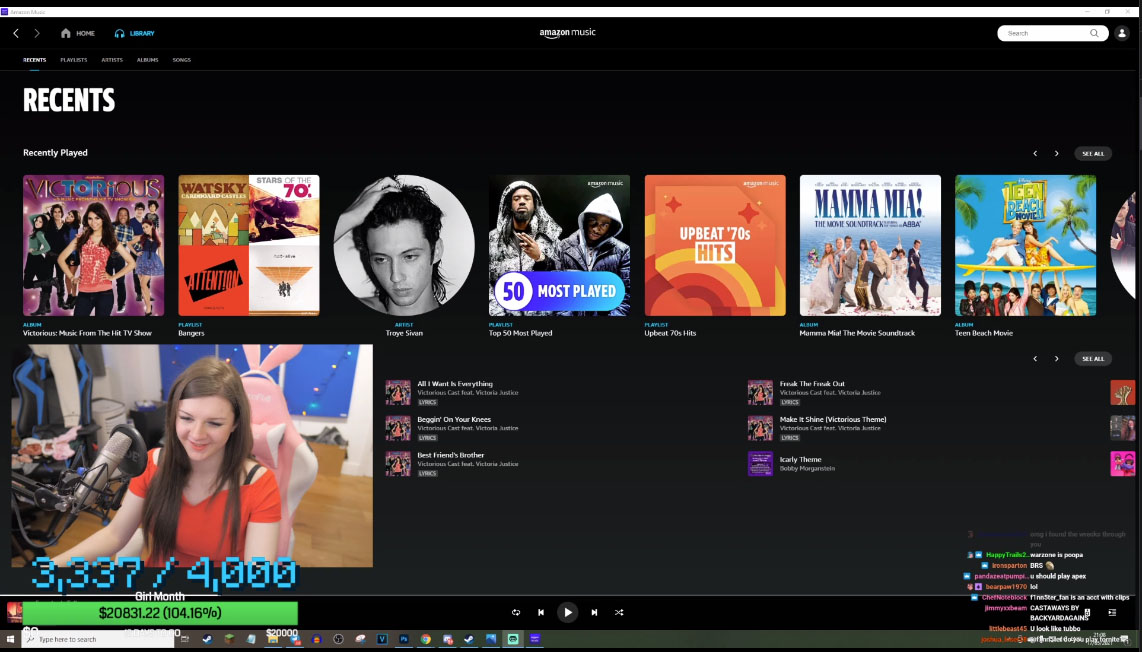Open the Bangers playlist title link
1142x652 pixels.
(192, 334)
